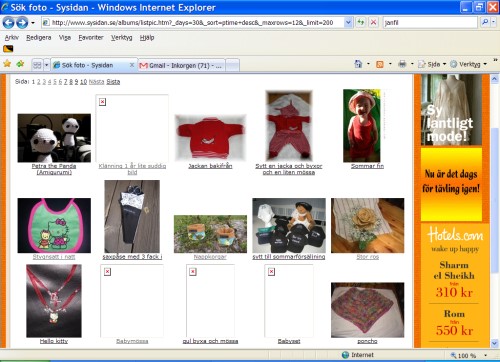This screenshot has height=362, width=500.
Task: Open the Favoriter menu
Action: [x=91, y=37]
